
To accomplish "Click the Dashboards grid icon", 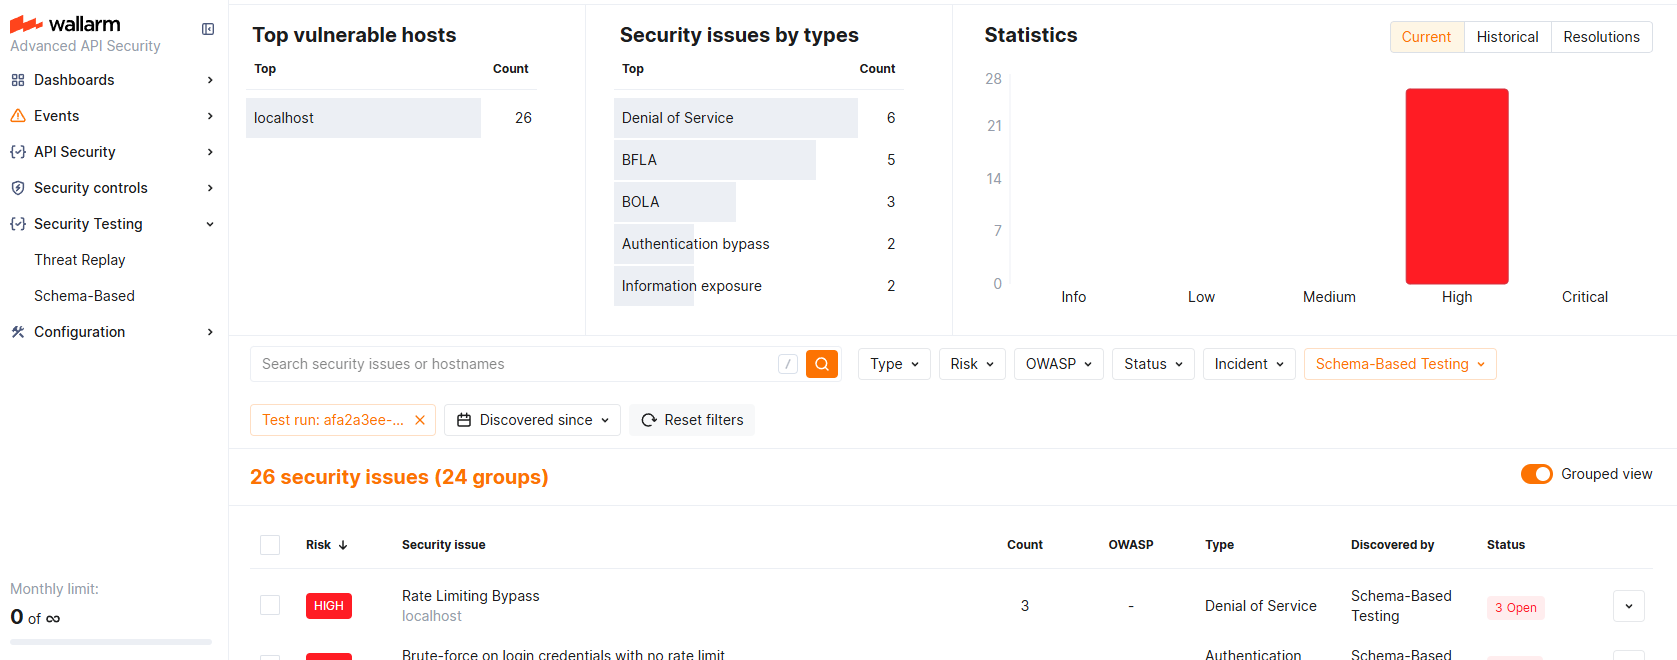I will [x=18, y=80].
